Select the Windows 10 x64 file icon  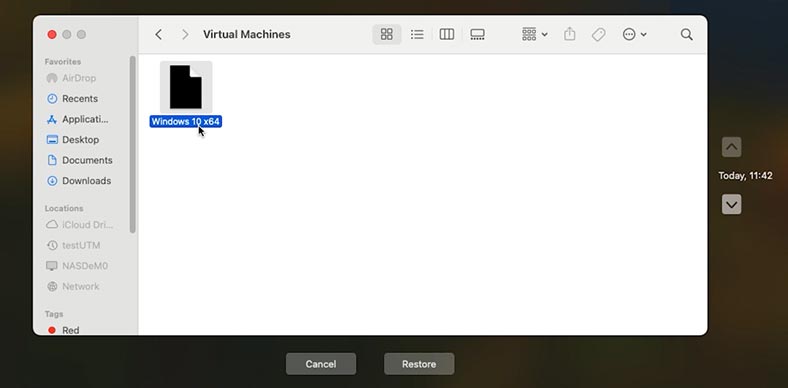tap(186, 87)
